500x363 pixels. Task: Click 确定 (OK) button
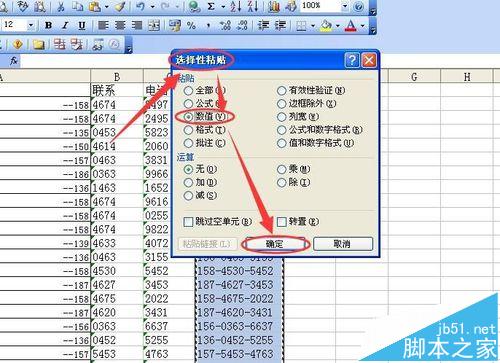275,244
